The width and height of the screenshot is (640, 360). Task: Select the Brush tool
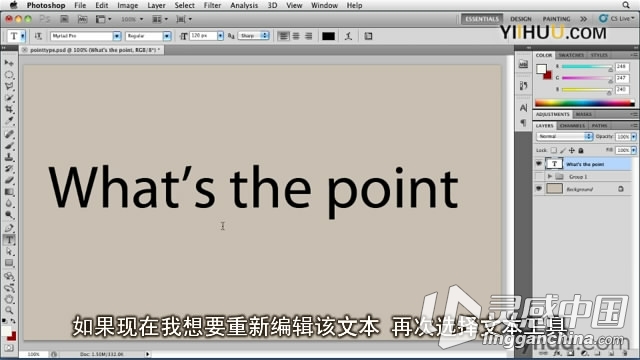tap(9, 145)
